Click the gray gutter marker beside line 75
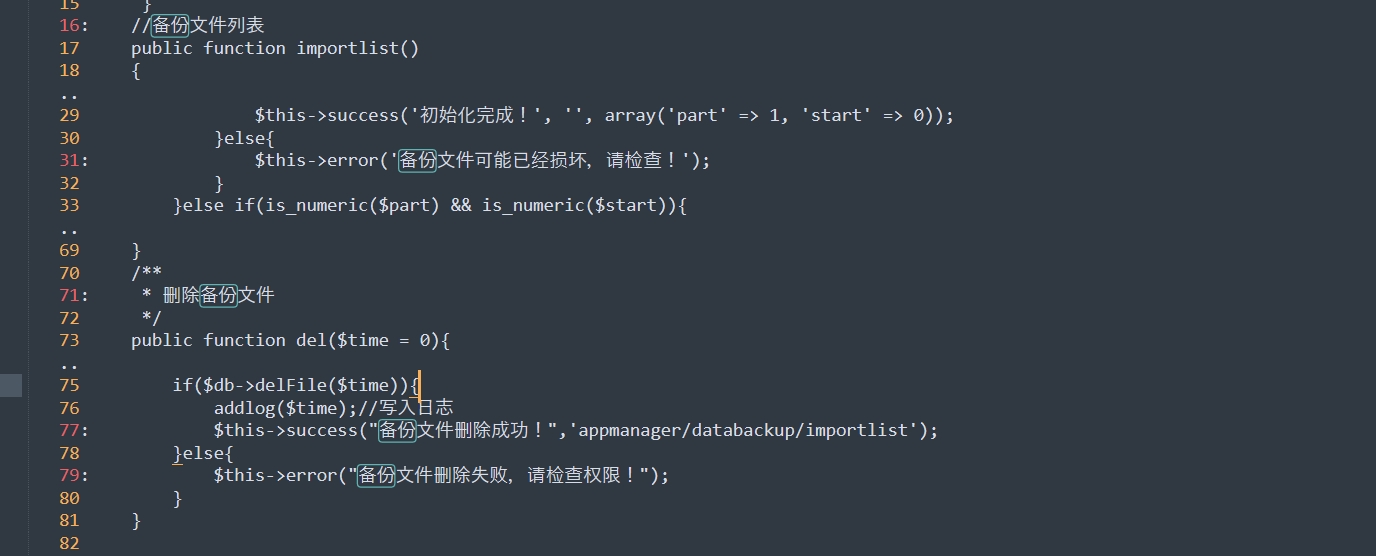The height and width of the screenshot is (556, 1376). 11,385
